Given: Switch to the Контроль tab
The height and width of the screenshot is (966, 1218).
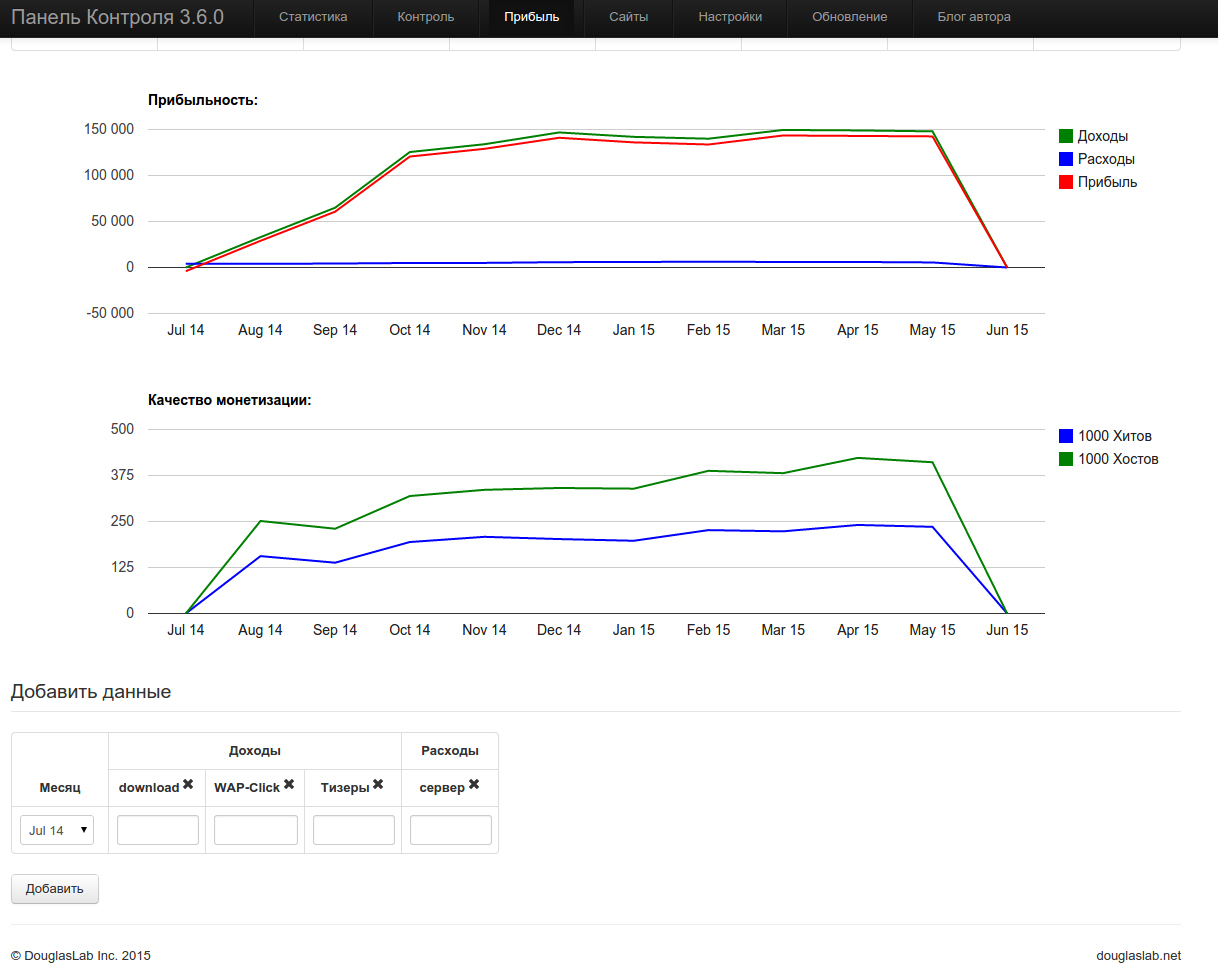Looking at the screenshot, I should pyautogui.click(x=425, y=17).
